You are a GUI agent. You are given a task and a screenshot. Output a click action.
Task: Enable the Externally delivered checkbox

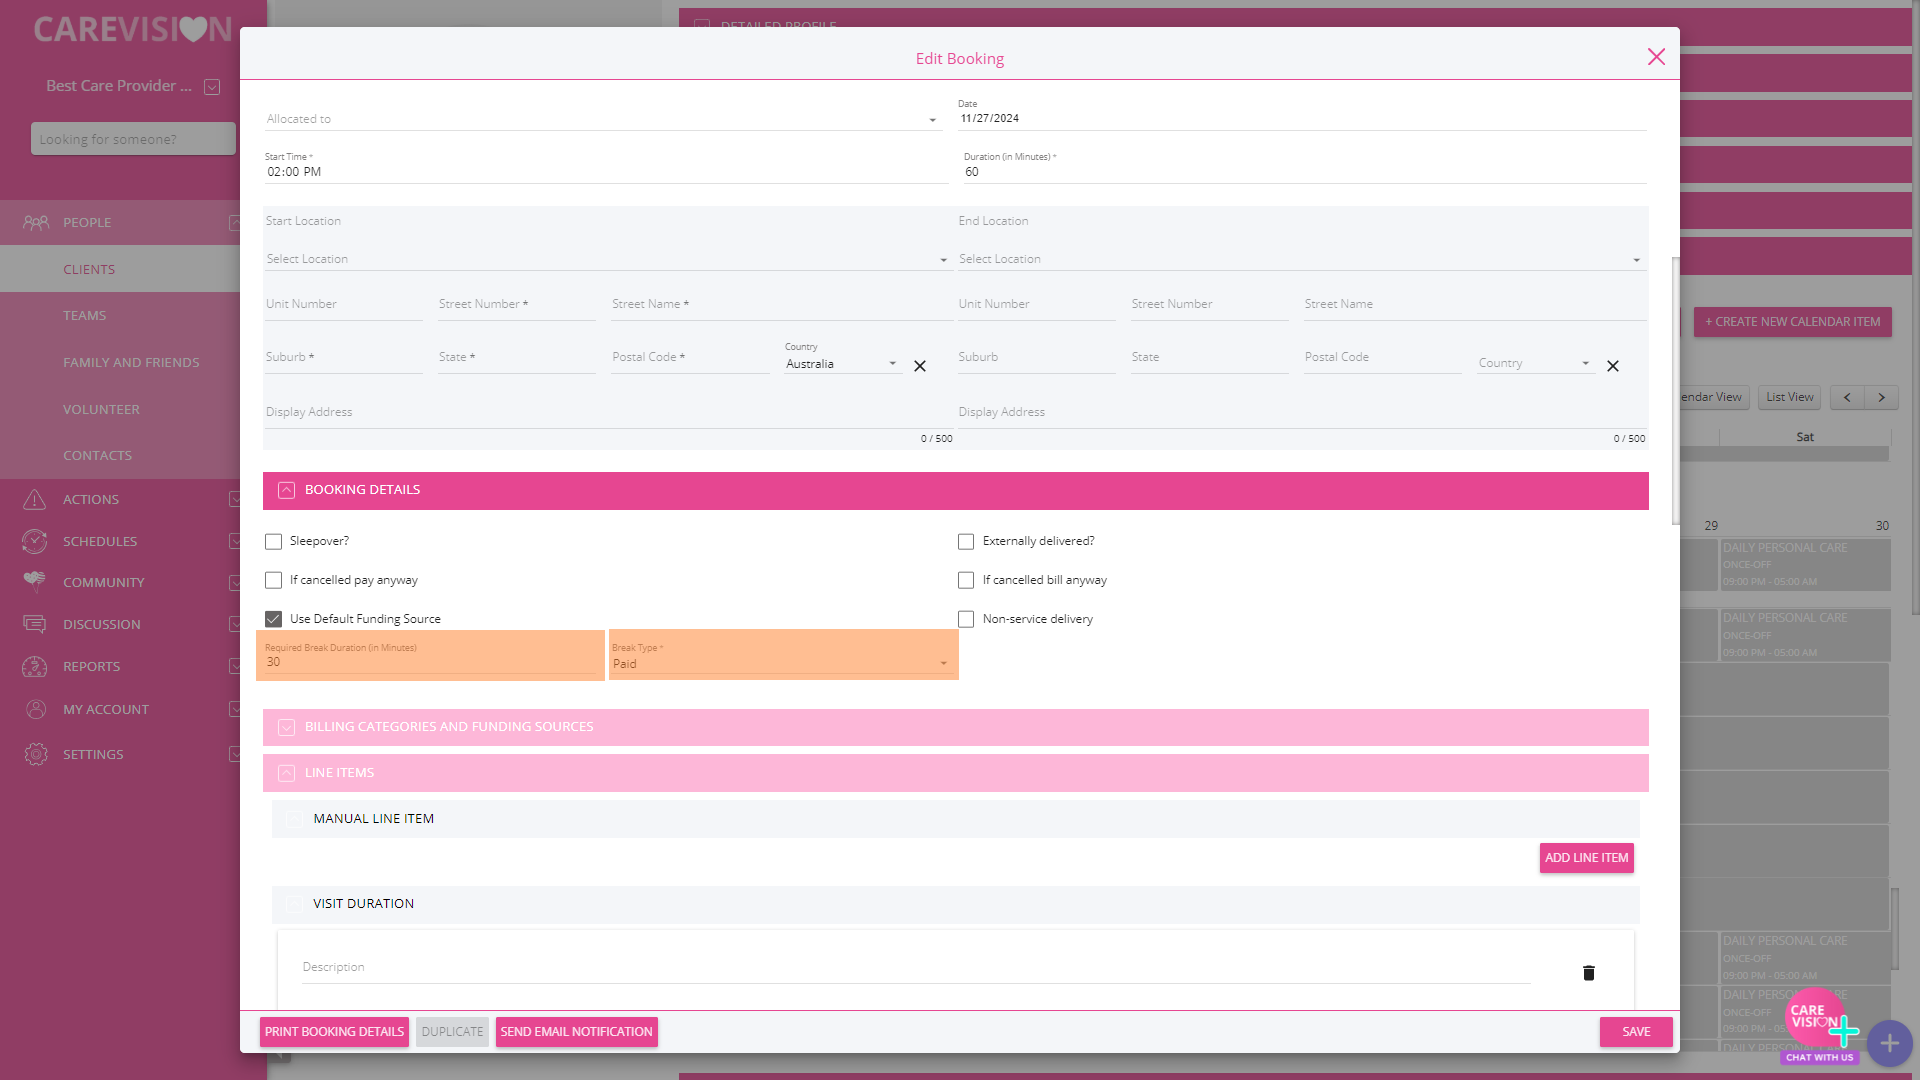(965, 541)
